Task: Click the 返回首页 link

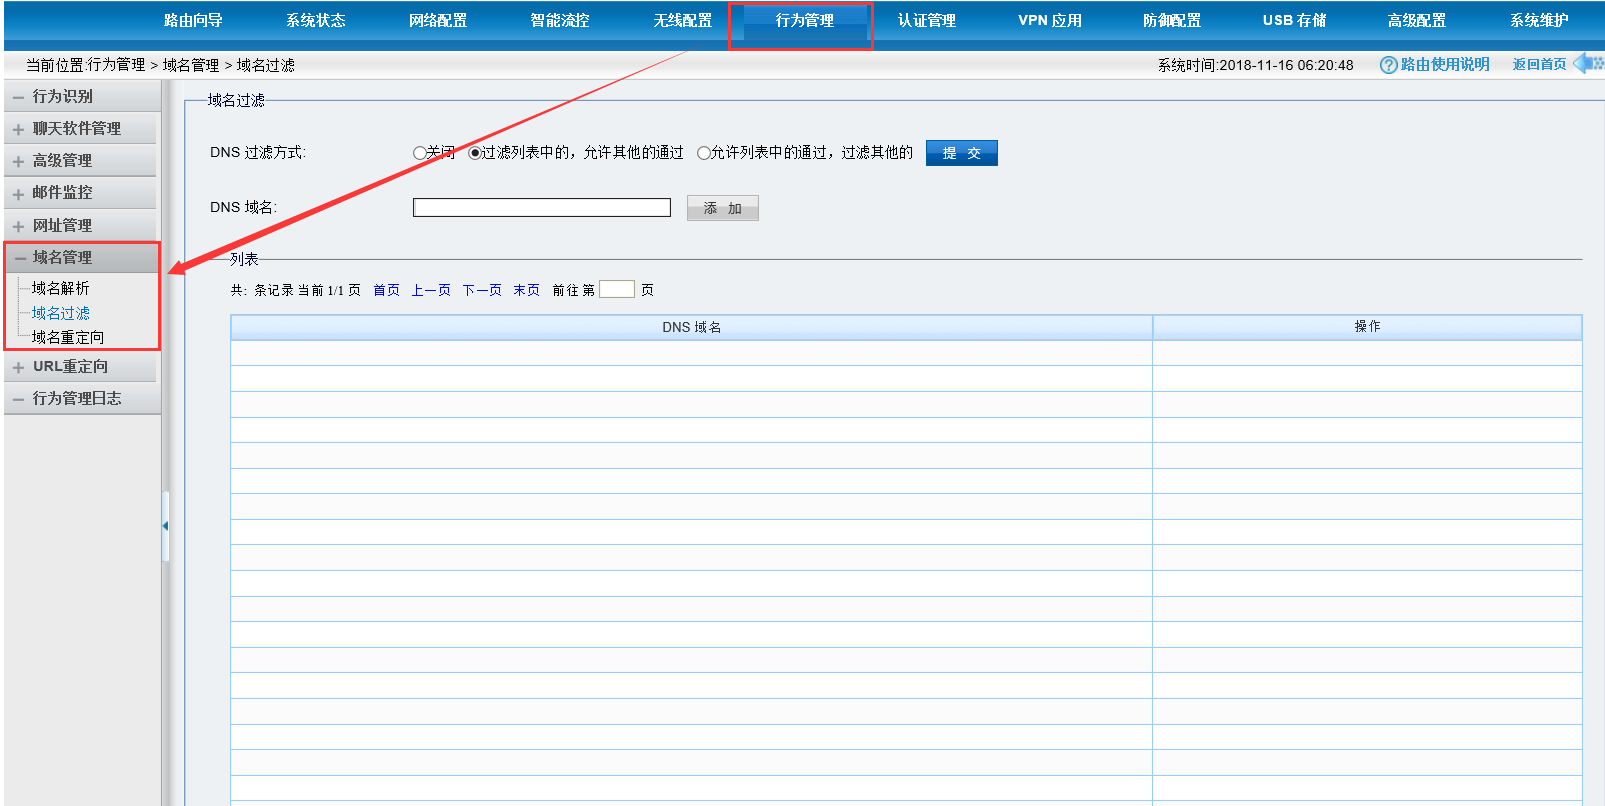Action: pos(1539,64)
